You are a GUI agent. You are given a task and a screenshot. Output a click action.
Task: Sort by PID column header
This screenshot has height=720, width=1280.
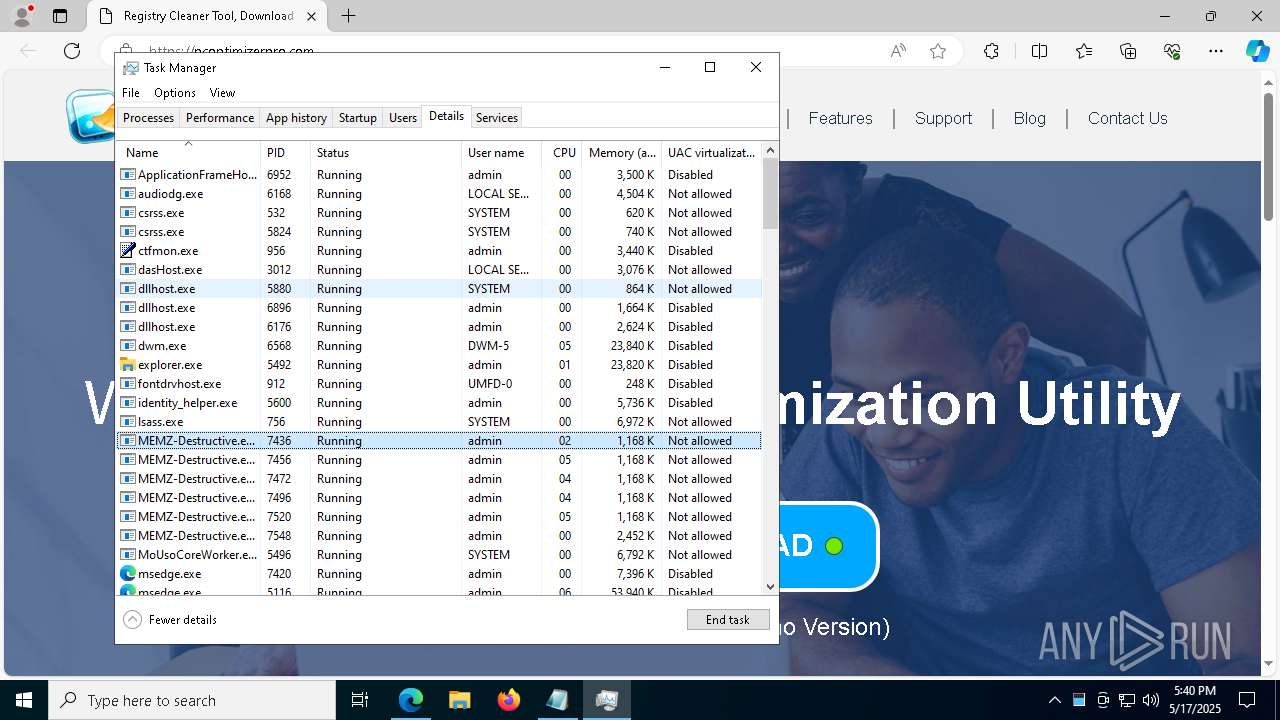pos(286,153)
